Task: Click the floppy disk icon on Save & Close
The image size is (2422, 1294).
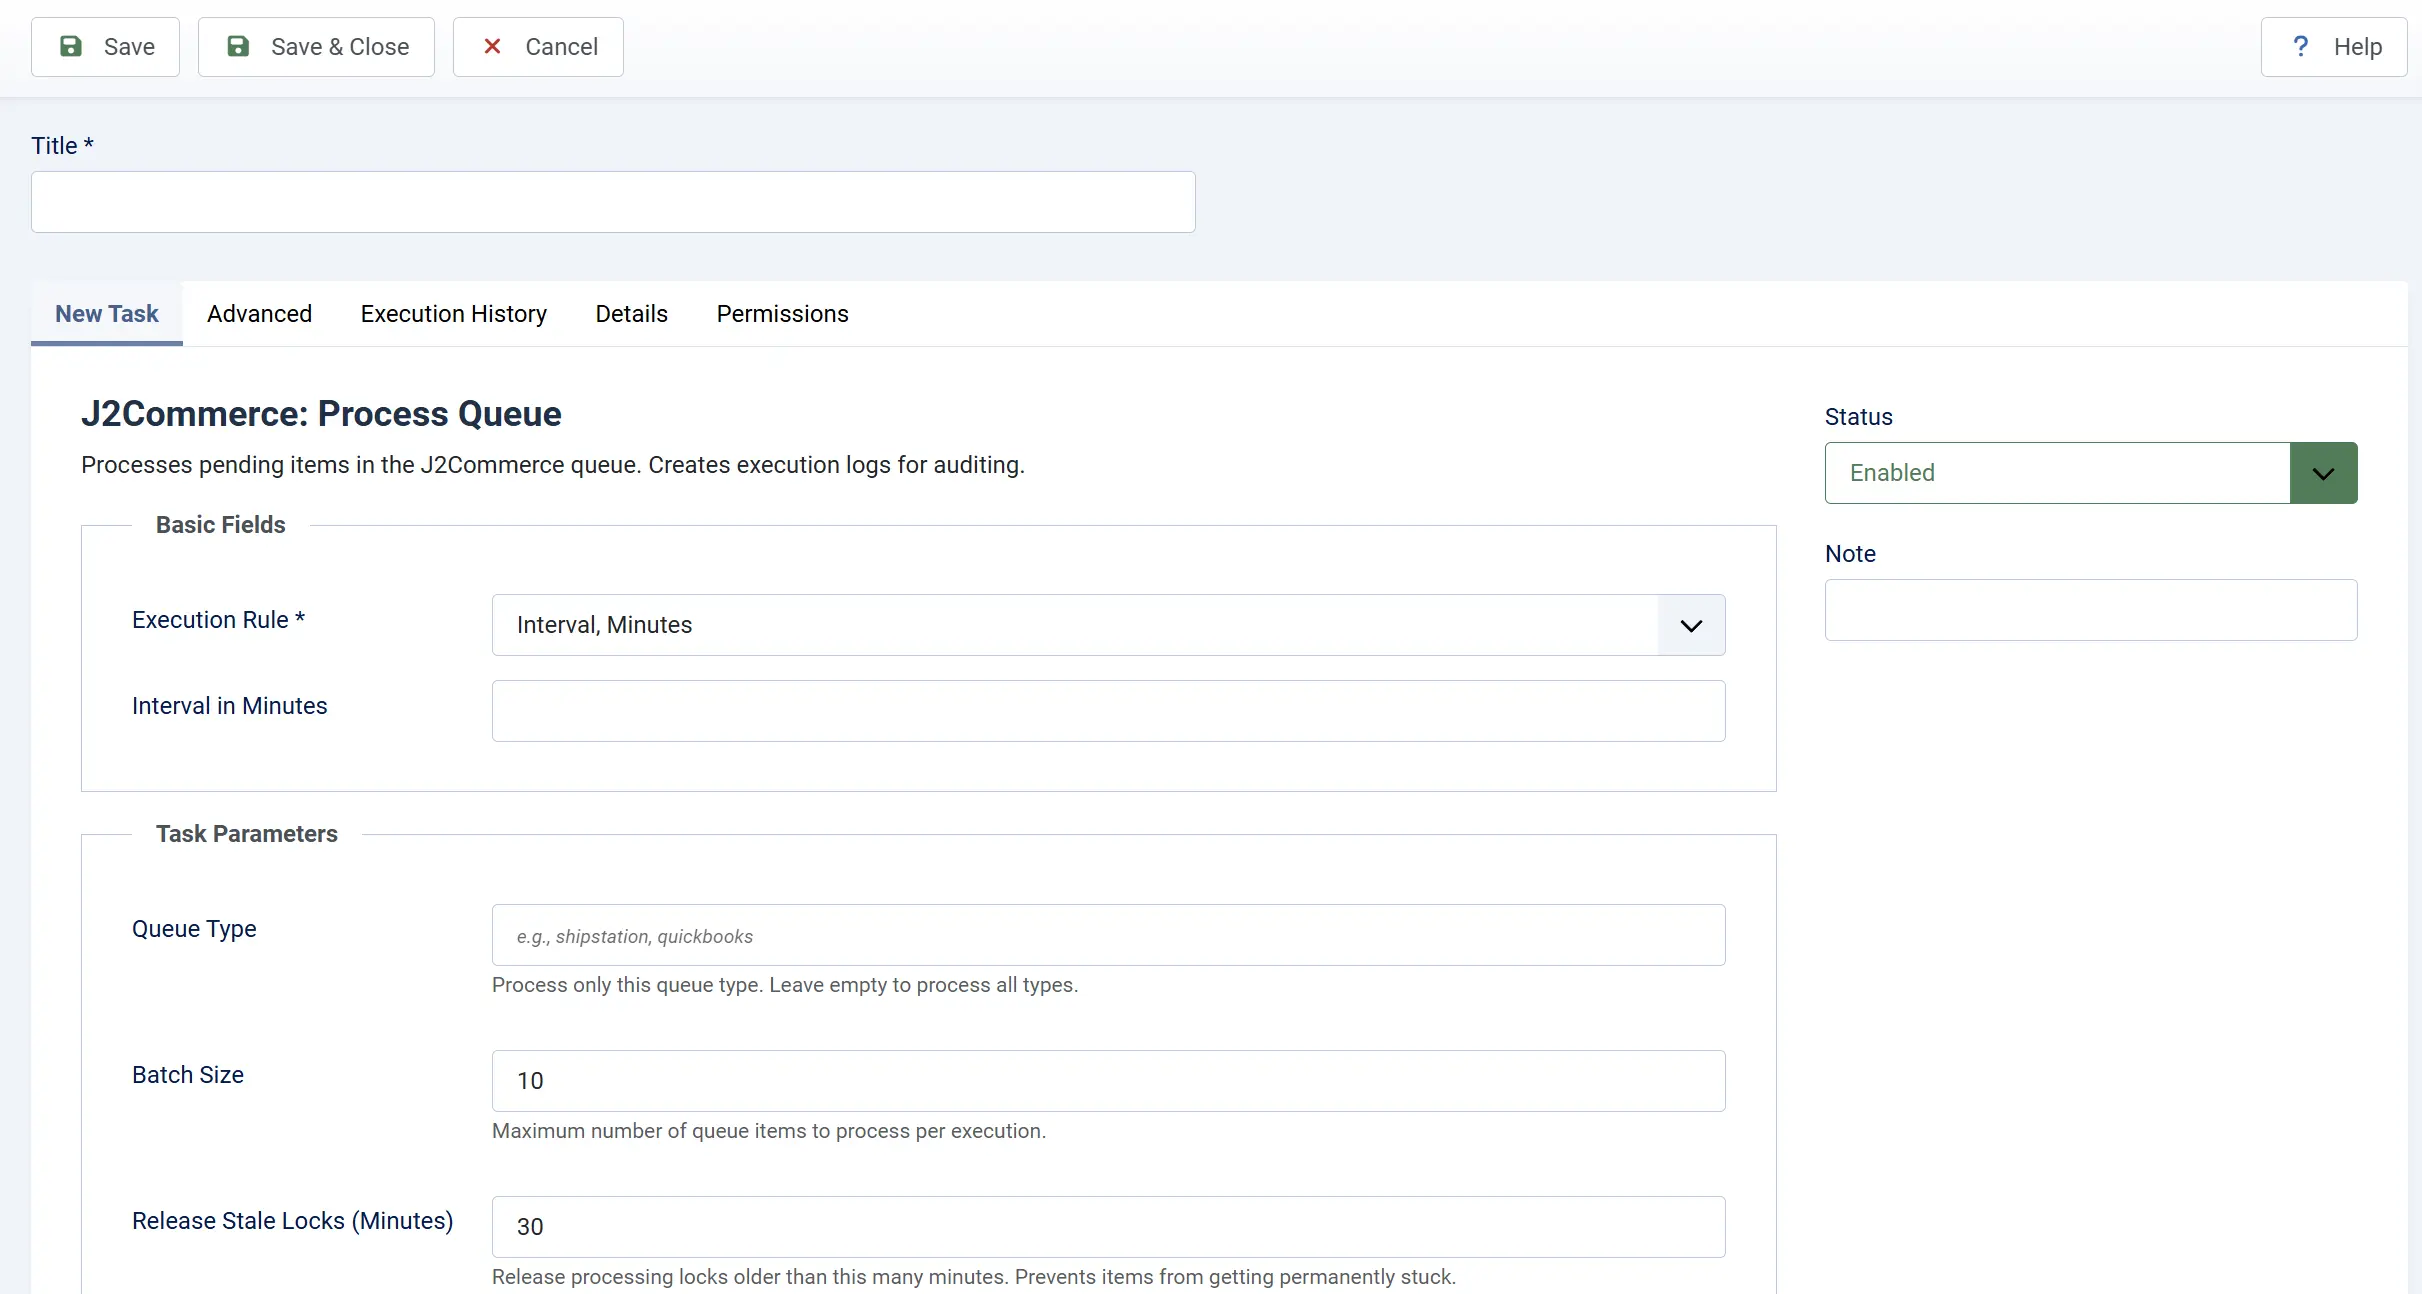Action: tap(238, 46)
